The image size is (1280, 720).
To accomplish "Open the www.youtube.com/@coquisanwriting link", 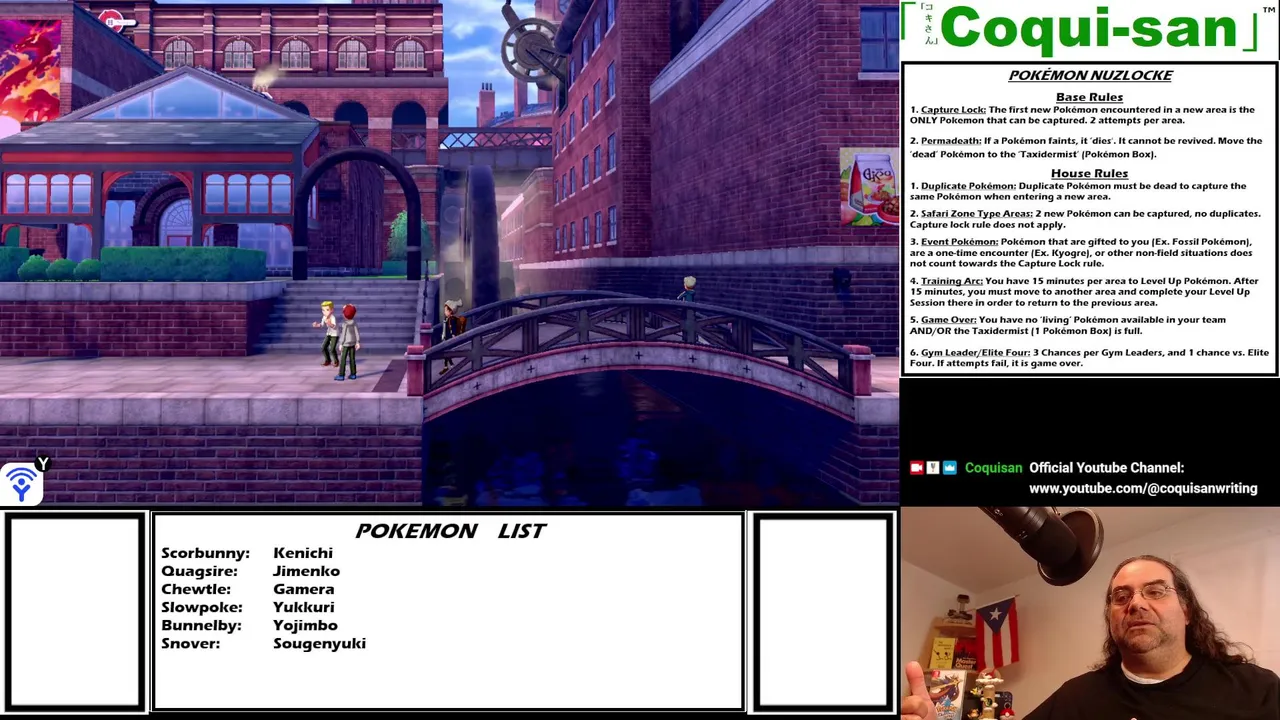I will [x=1143, y=488].
